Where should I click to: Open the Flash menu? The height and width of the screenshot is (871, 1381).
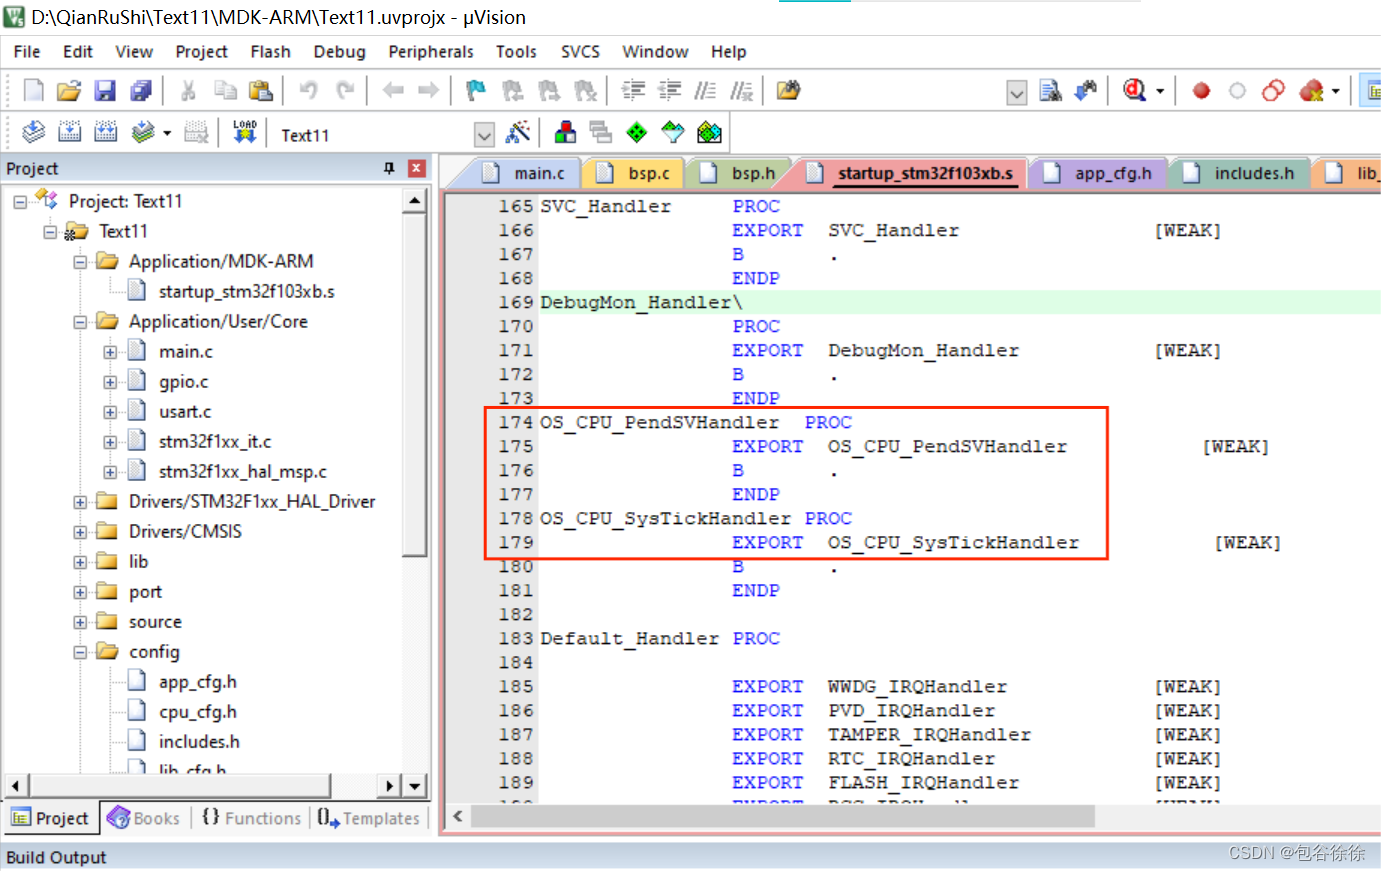pyautogui.click(x=270, y=51)
